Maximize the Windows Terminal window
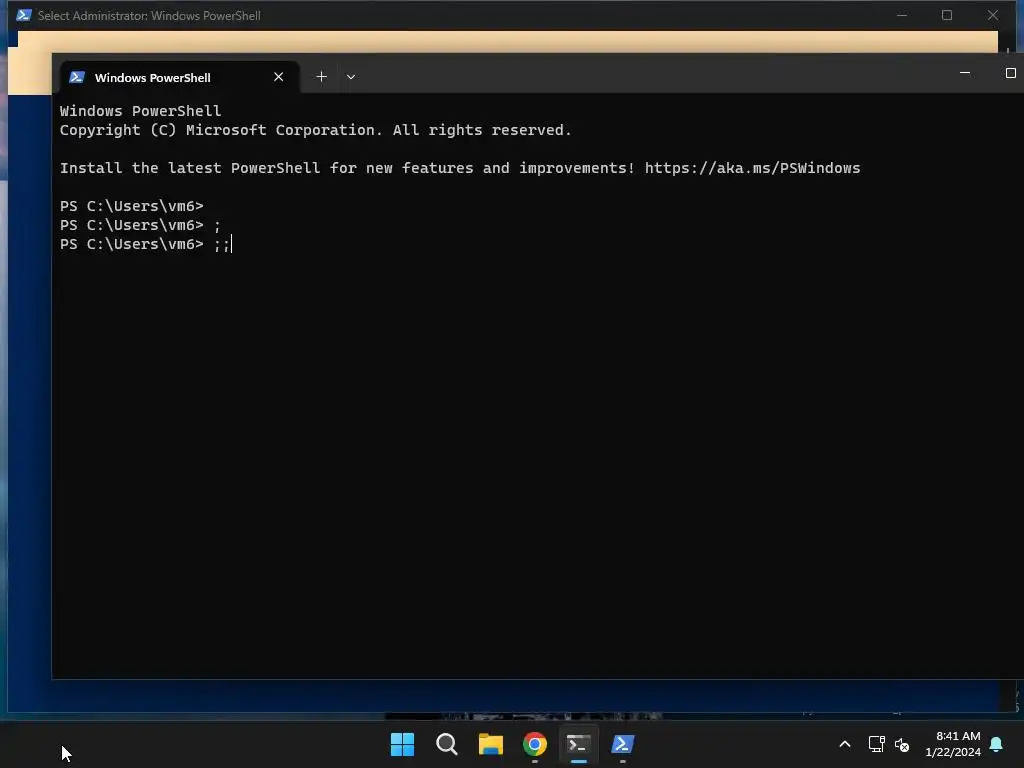This screenshot has width=1024, height=768. [x=1010, y=73]
